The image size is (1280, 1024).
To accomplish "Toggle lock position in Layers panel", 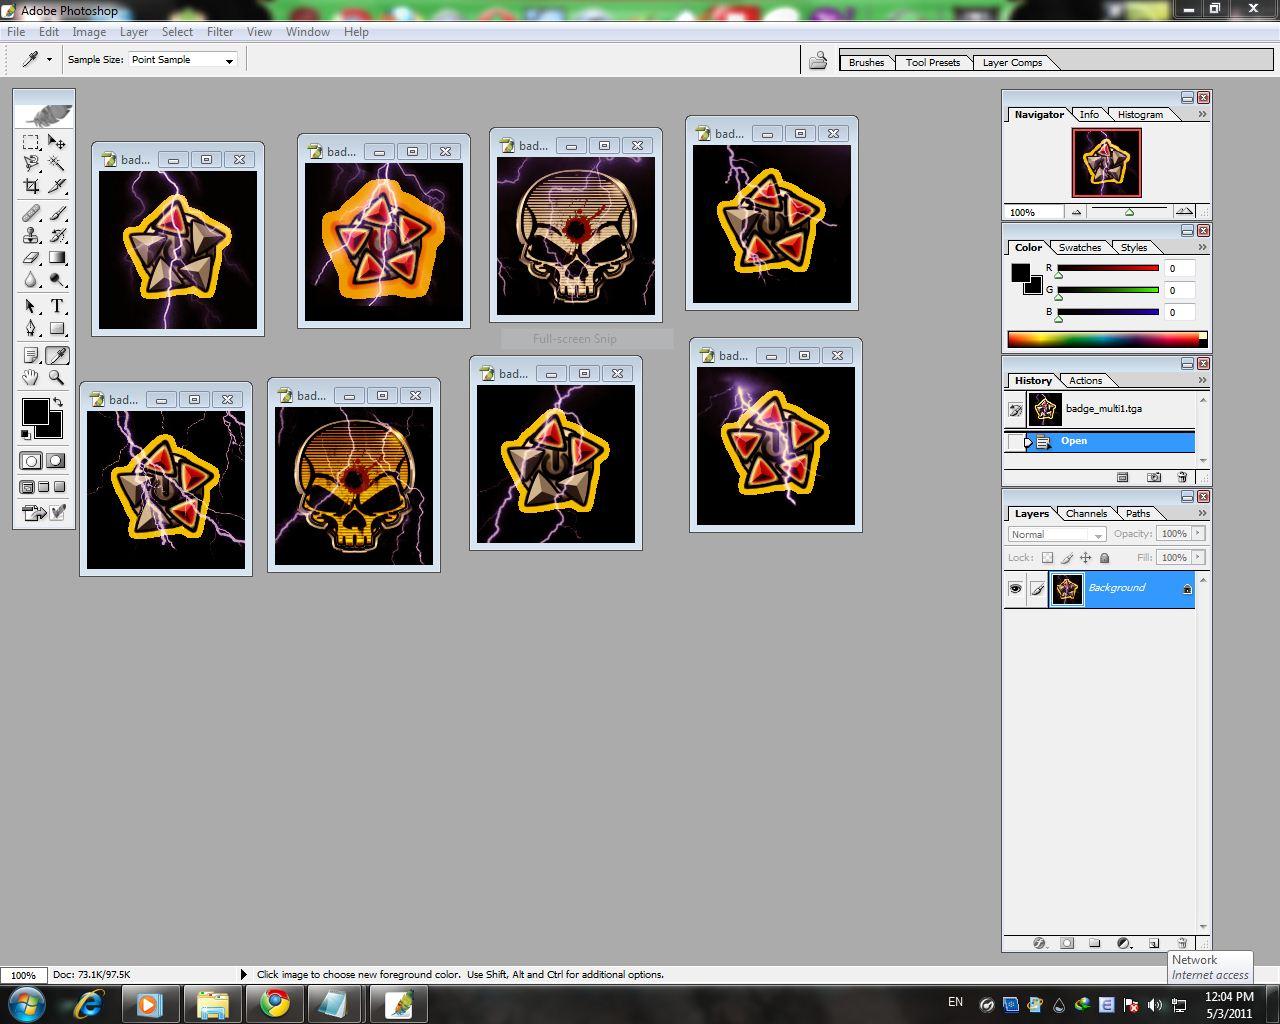I will [x=1085, y=558].
